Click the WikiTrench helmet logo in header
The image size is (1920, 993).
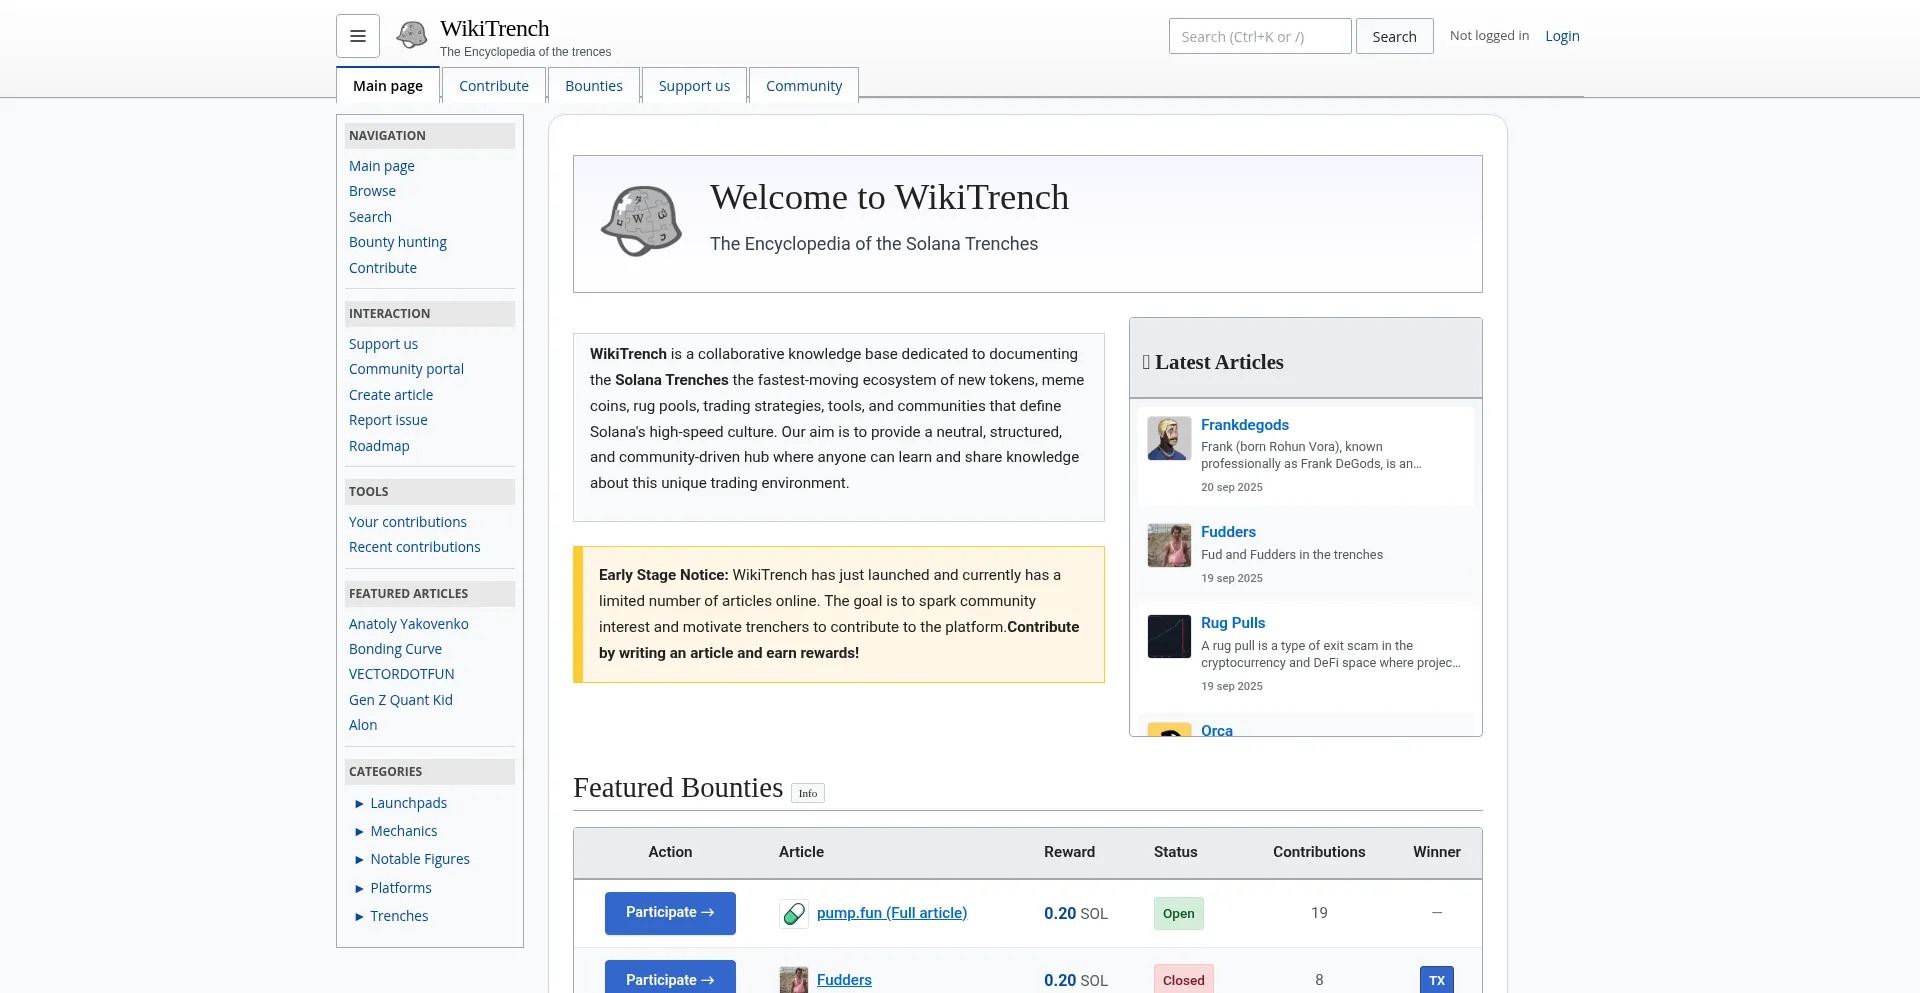[411, 36]
